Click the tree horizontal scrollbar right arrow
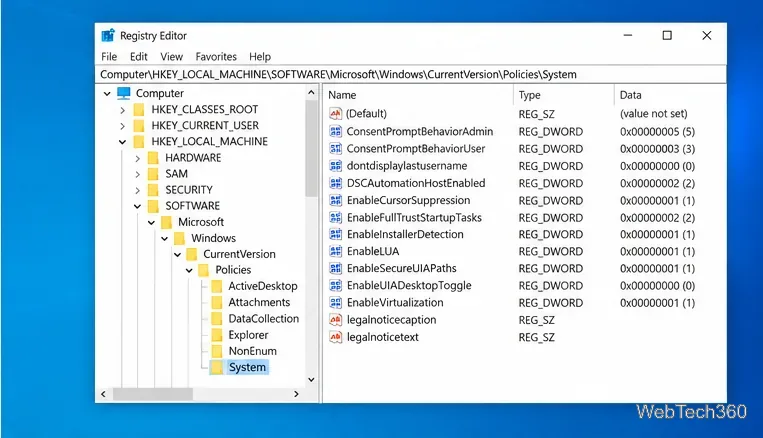 click(x=296, y=394)
